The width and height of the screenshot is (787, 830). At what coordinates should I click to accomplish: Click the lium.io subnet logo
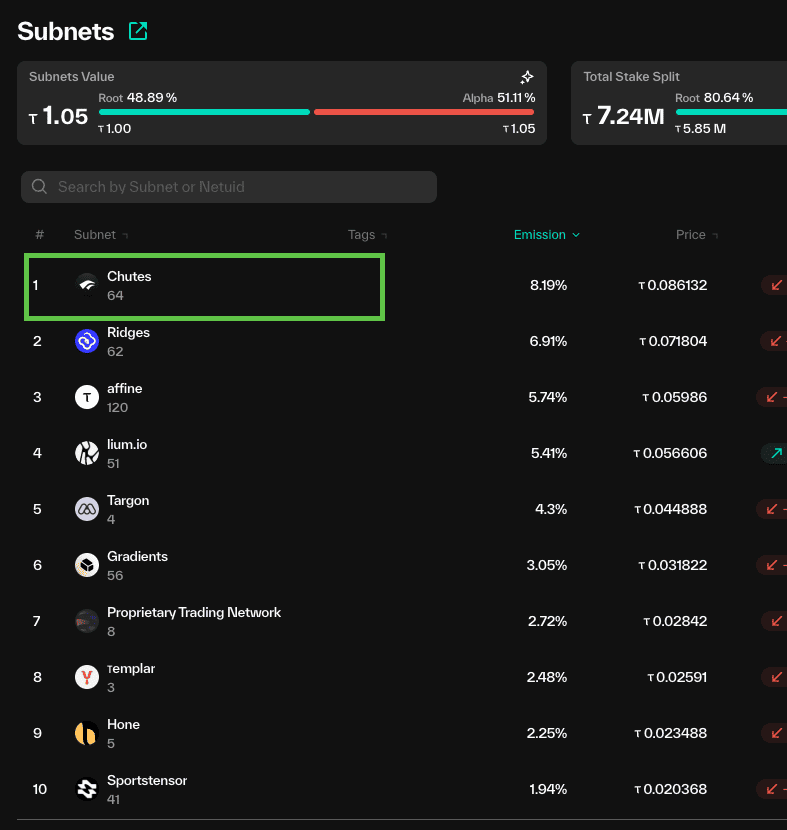87,453
